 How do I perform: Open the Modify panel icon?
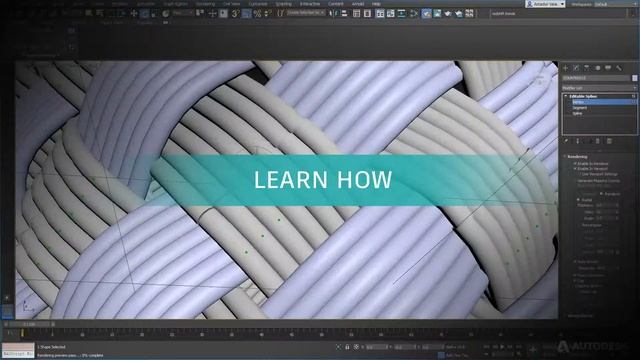point(576,68)
